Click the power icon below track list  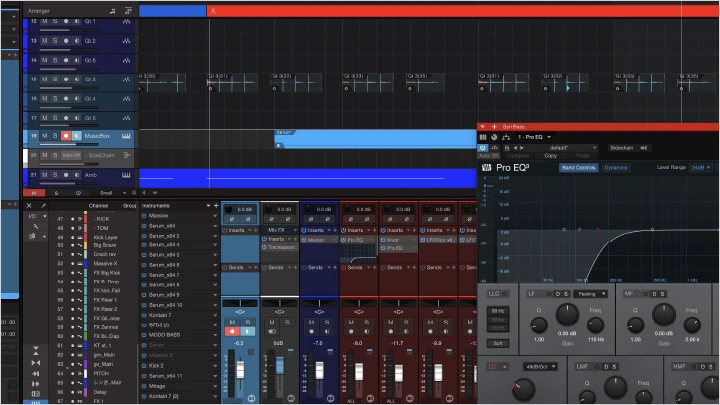78,193
